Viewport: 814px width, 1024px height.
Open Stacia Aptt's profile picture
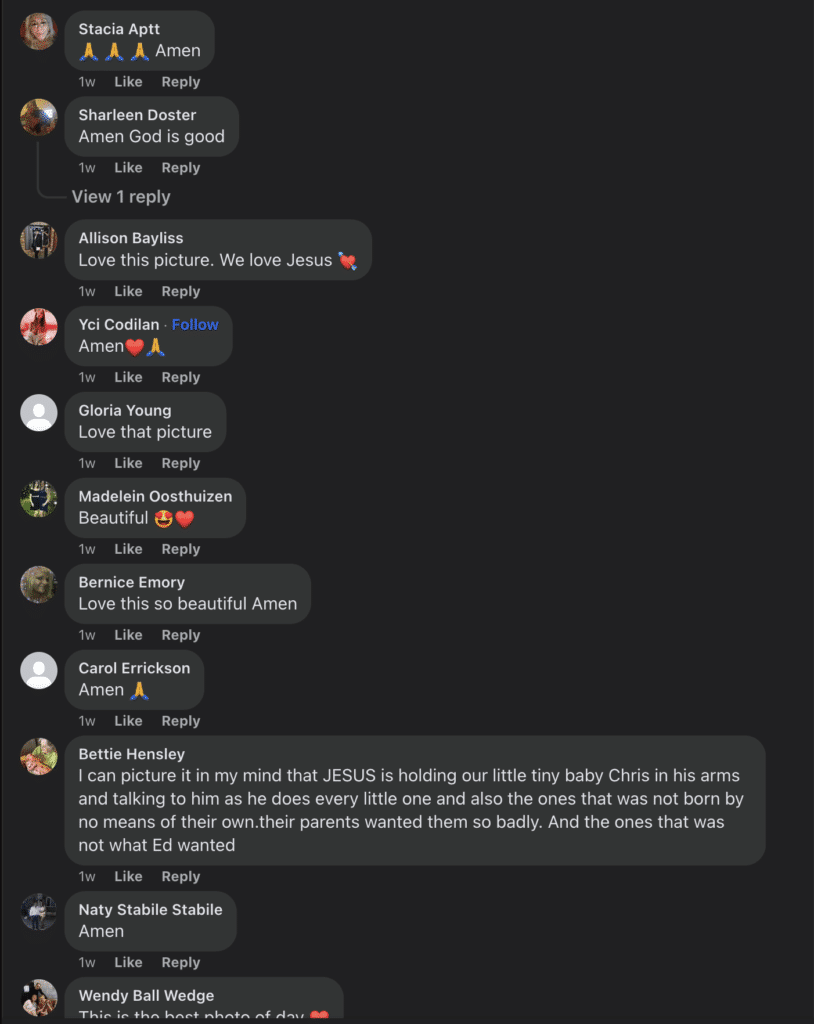click(x=39, y=31)
